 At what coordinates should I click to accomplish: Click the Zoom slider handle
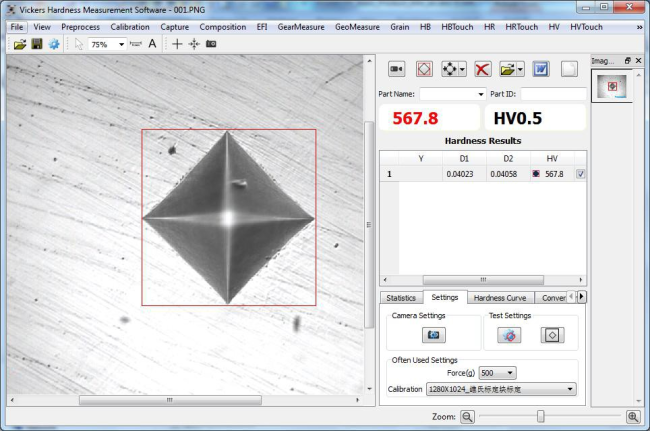(540, 416)
